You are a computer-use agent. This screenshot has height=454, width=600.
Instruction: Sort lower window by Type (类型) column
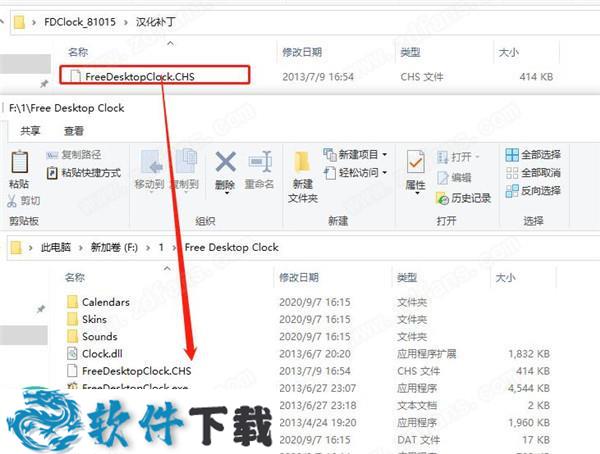coord(407,277)
